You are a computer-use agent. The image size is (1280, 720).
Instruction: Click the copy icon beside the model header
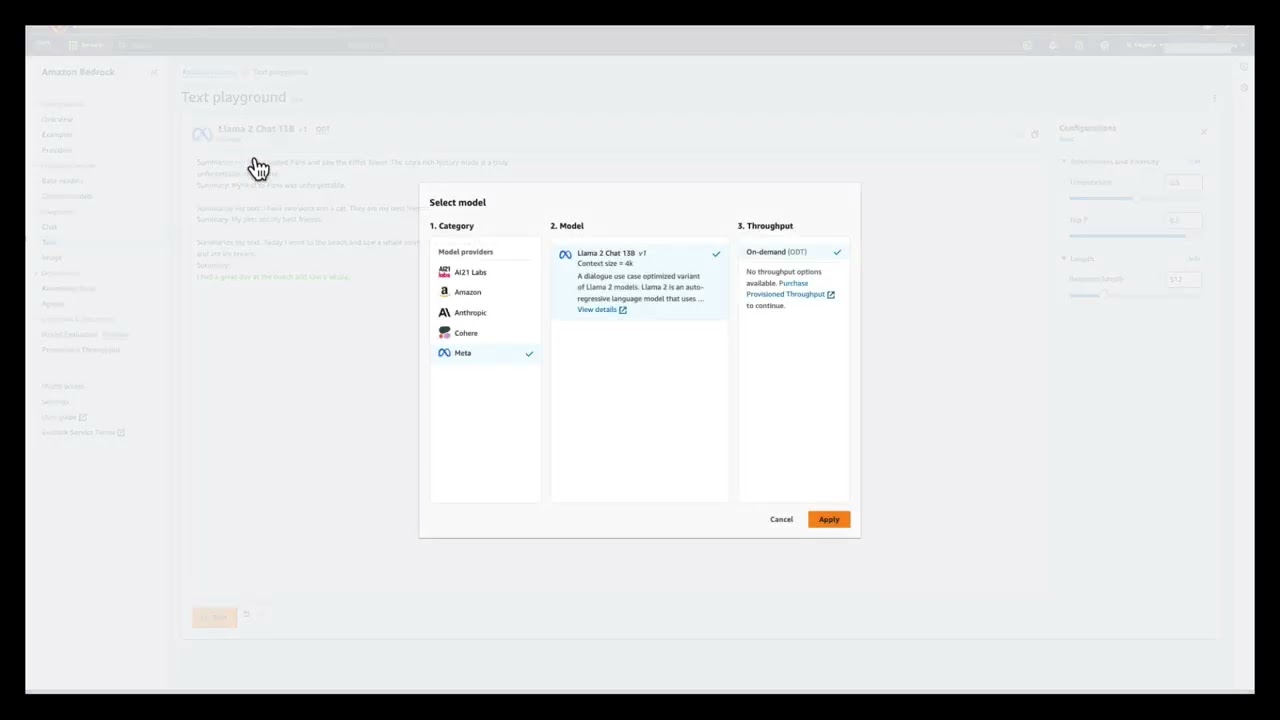click(1035, 133)
